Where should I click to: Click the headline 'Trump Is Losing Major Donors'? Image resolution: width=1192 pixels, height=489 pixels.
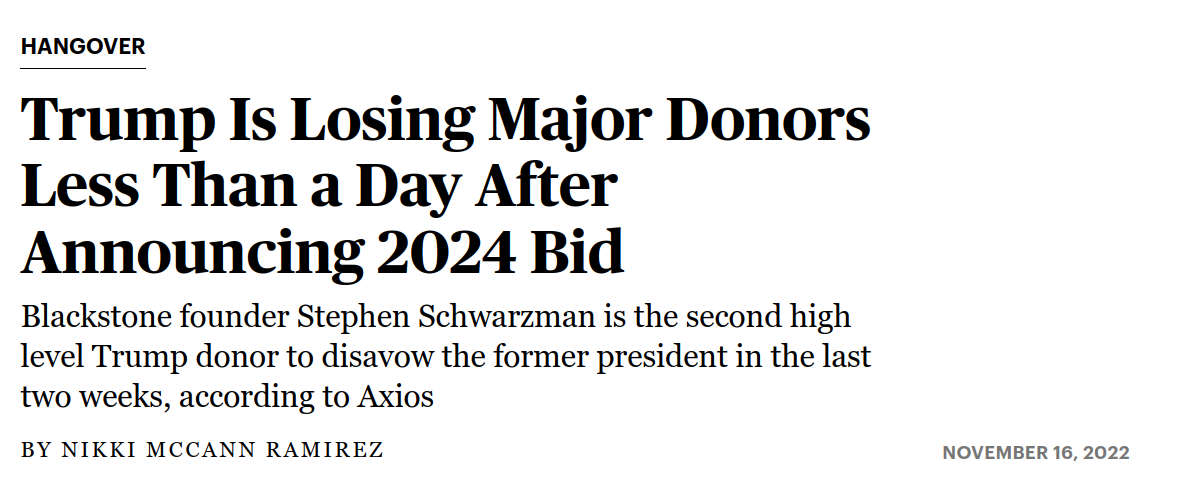tap(445, 122)
